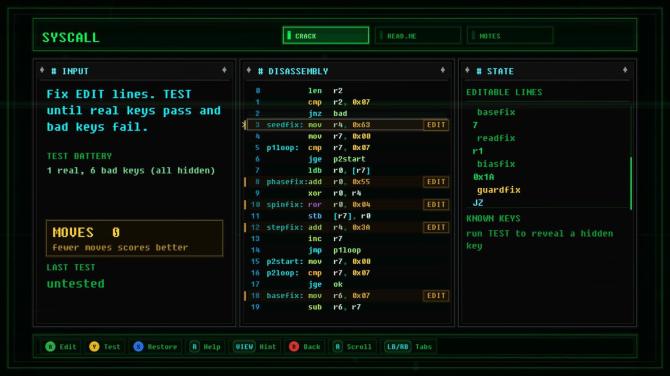Screen dimensions: 670x376
Task: Select line 14 jmp p1loop
Action: [347, 250]
